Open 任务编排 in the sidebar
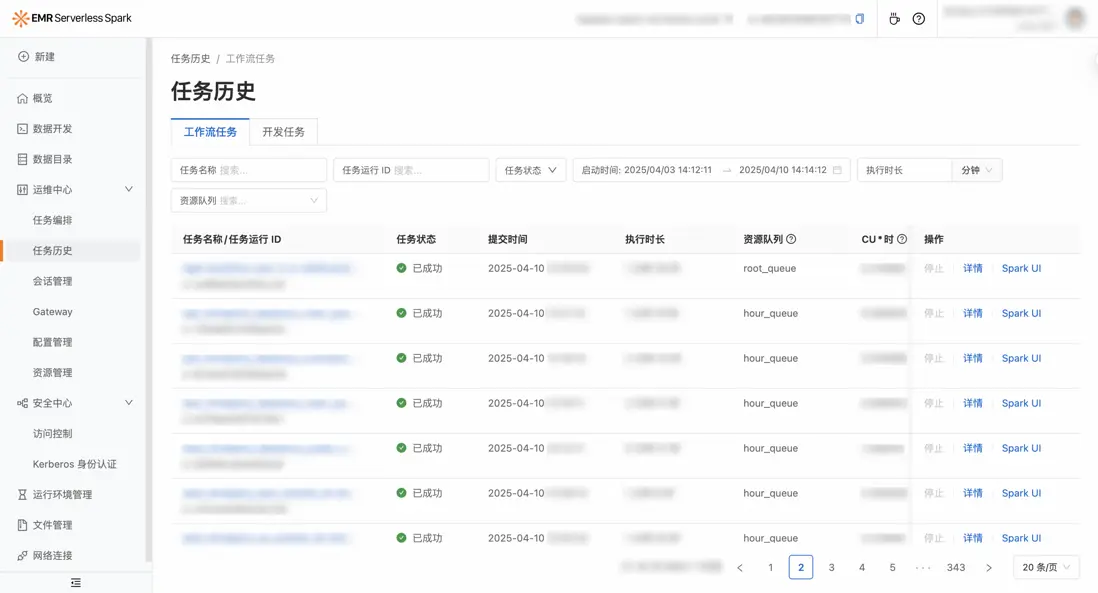Viewport: 1098px width, 593px height. click(53, 221)
